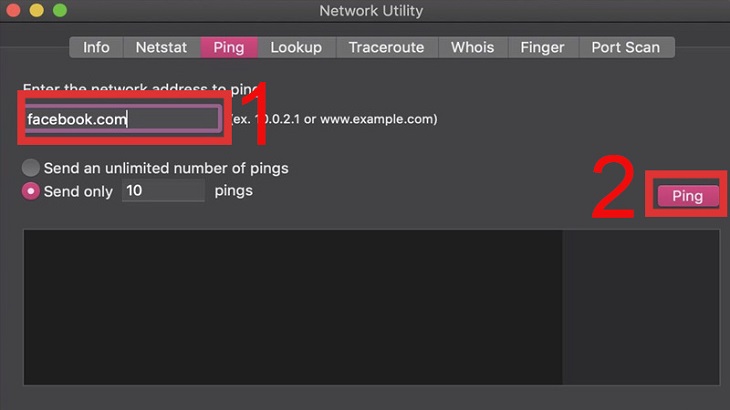
Task: Select the active Ping tab
Action: pyautogui.click(x=229, y=47)
